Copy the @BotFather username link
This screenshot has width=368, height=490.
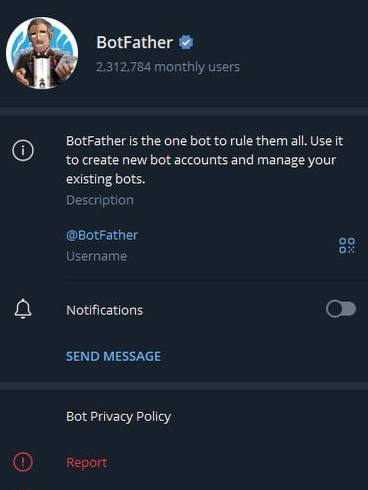point(102,235)
